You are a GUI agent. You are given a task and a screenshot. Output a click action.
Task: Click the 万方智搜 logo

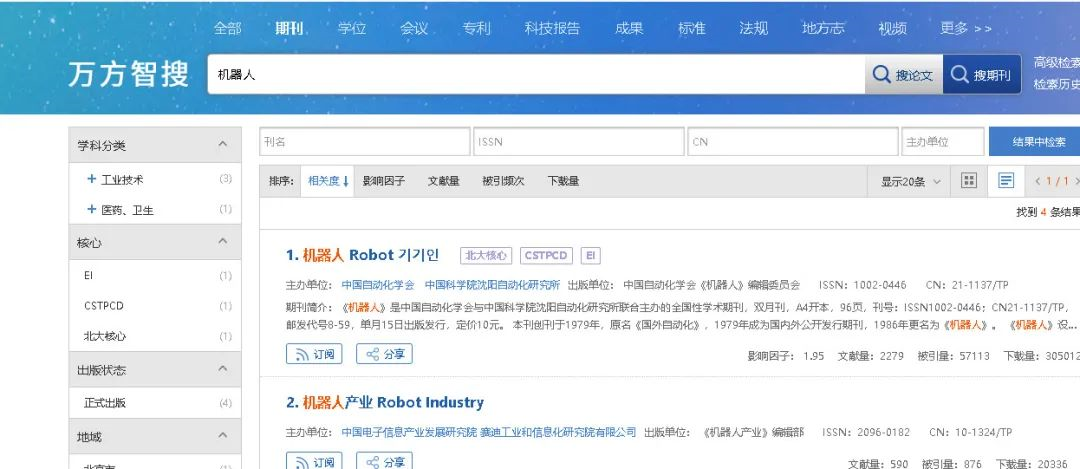coord(129,74)
